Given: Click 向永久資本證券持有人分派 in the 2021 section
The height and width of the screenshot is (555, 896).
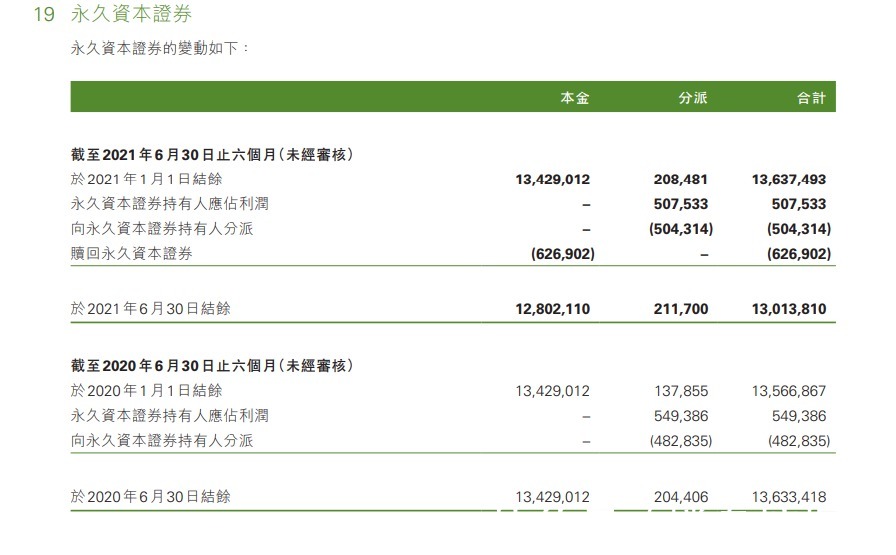Looking at the screenshot, I should coord(162,229).
